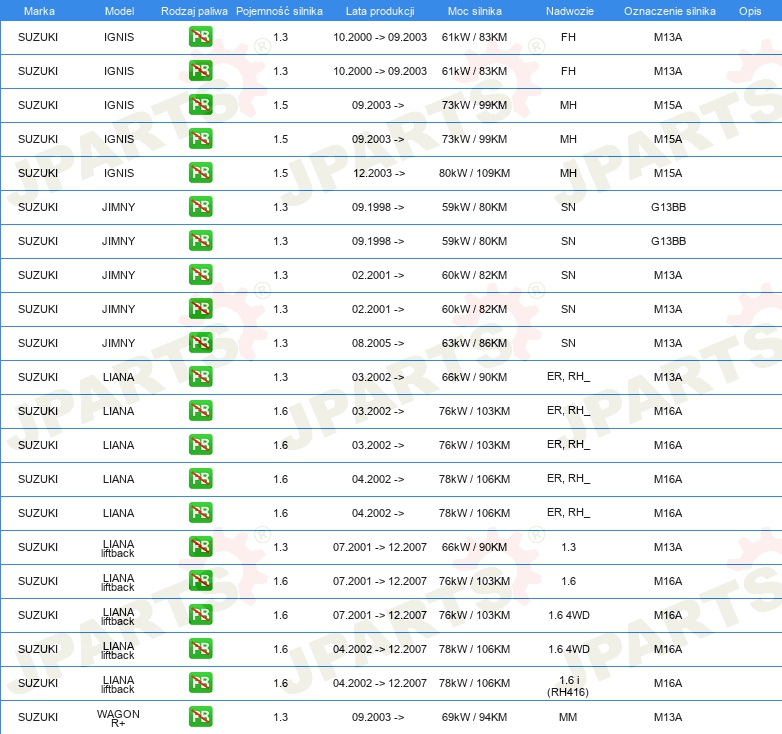Image resolution: width=782 pixels, height=734 pixels.
Task: Select the SN body cell in the 63kW / 86KM row
Action: (568, 343)
